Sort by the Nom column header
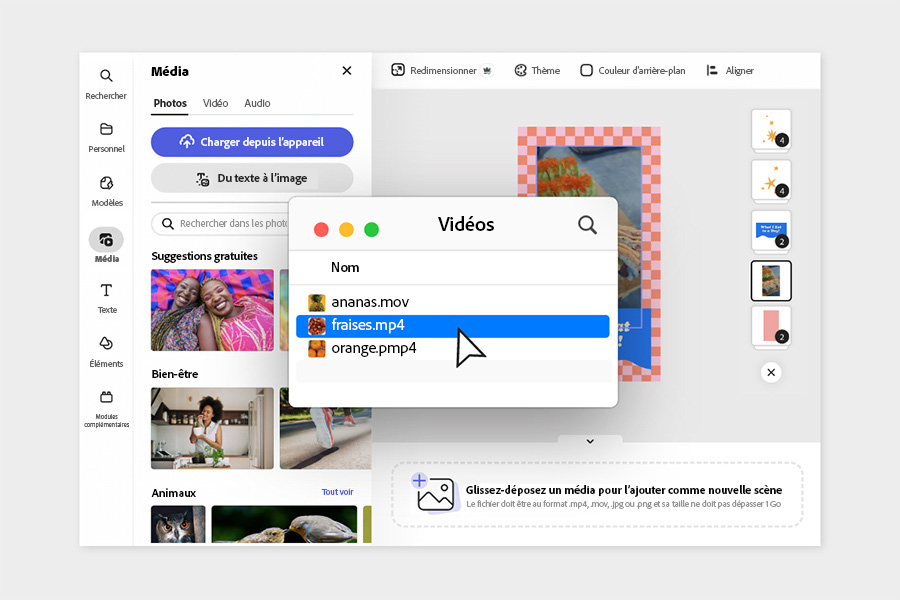900x600 pixels. point(345,268)
